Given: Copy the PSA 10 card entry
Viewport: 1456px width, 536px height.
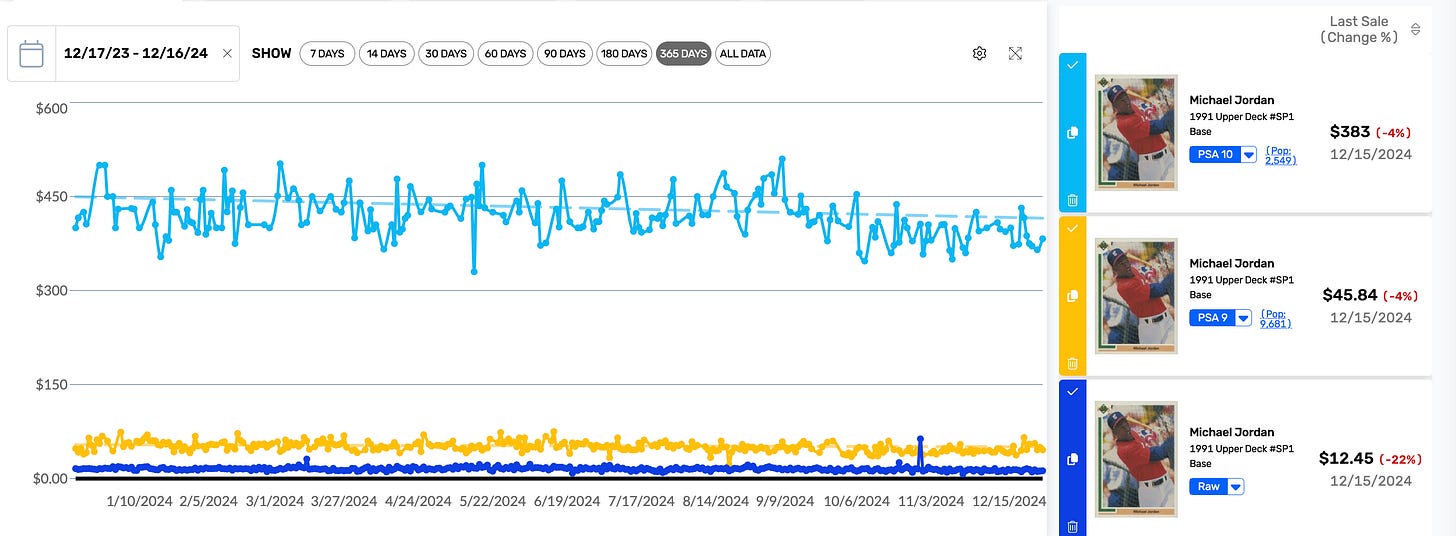Looking at the screenshot, I should pyautogui.click(x=1072, y=132).
